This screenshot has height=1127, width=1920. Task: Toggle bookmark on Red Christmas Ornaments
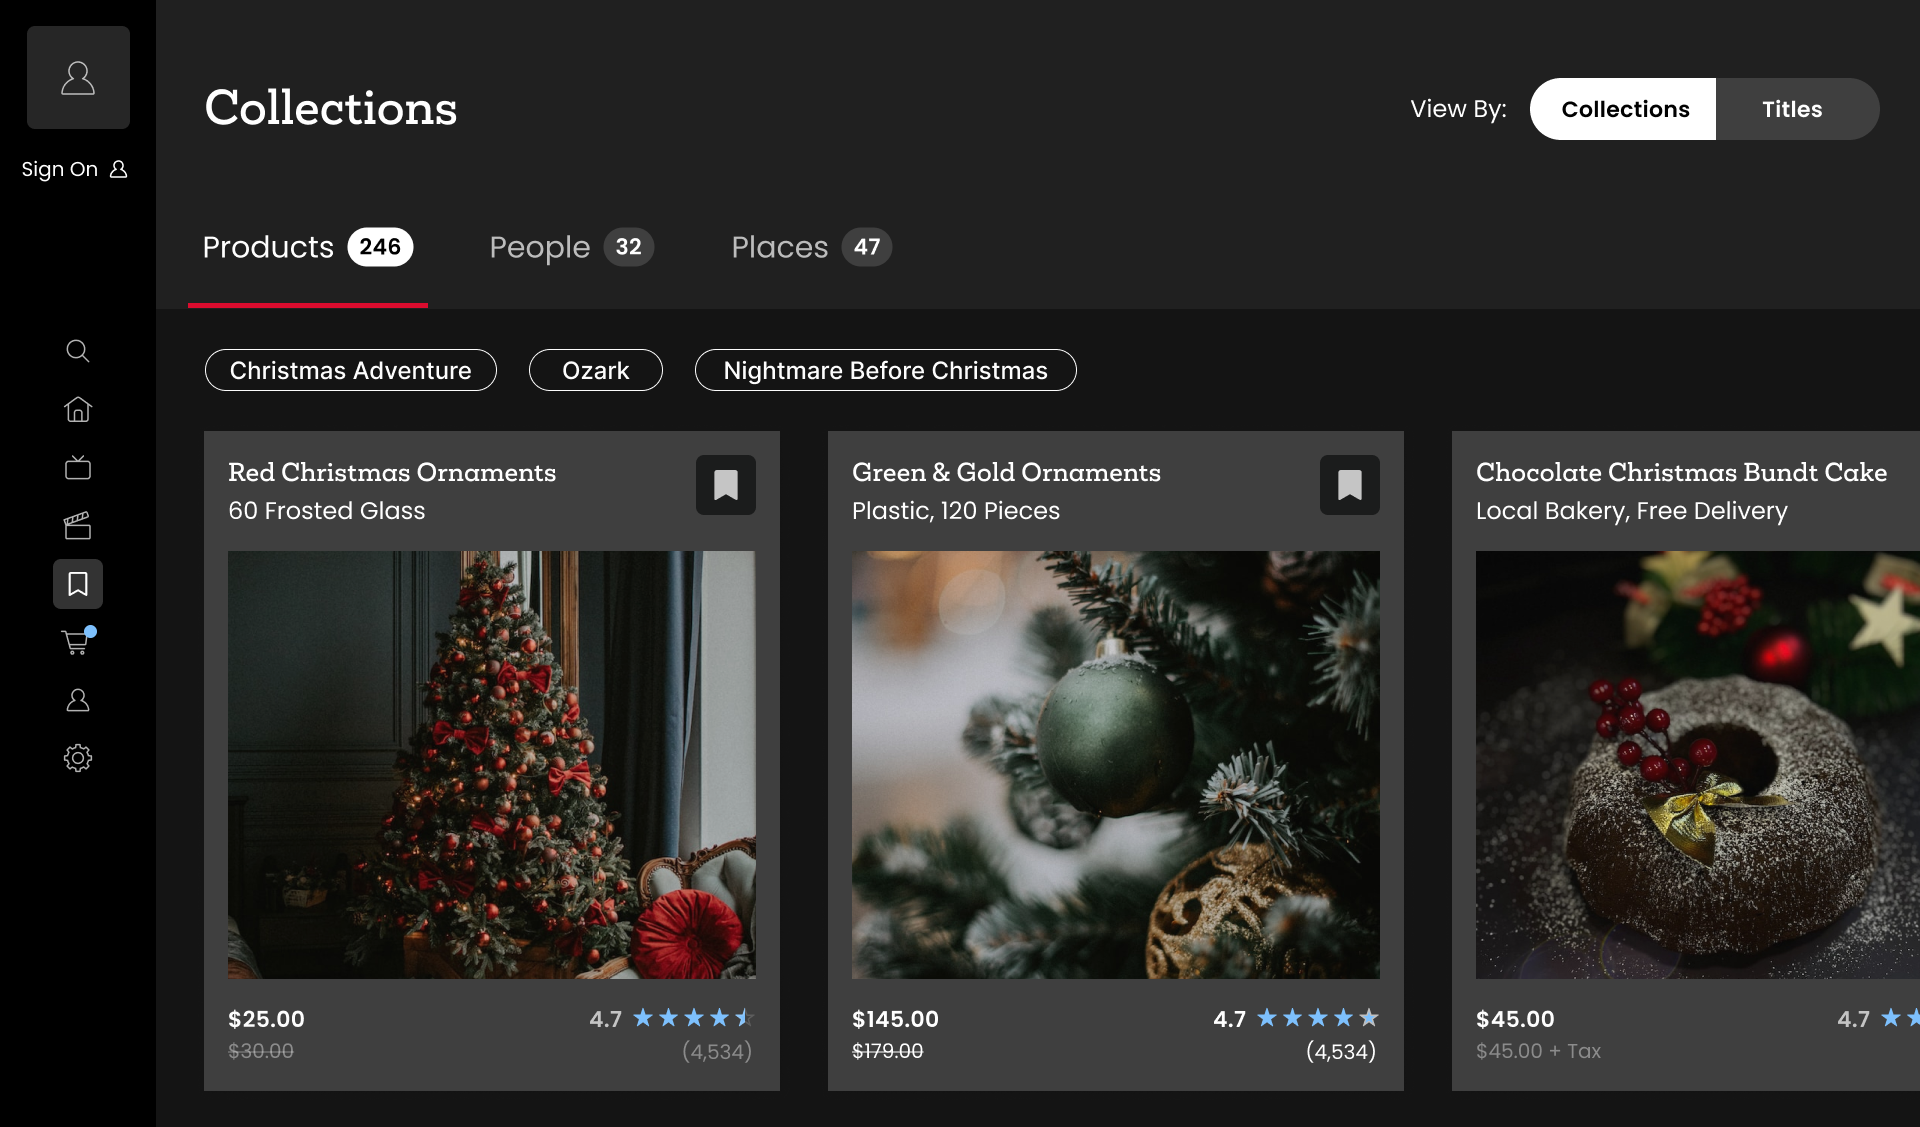[726, 485]
